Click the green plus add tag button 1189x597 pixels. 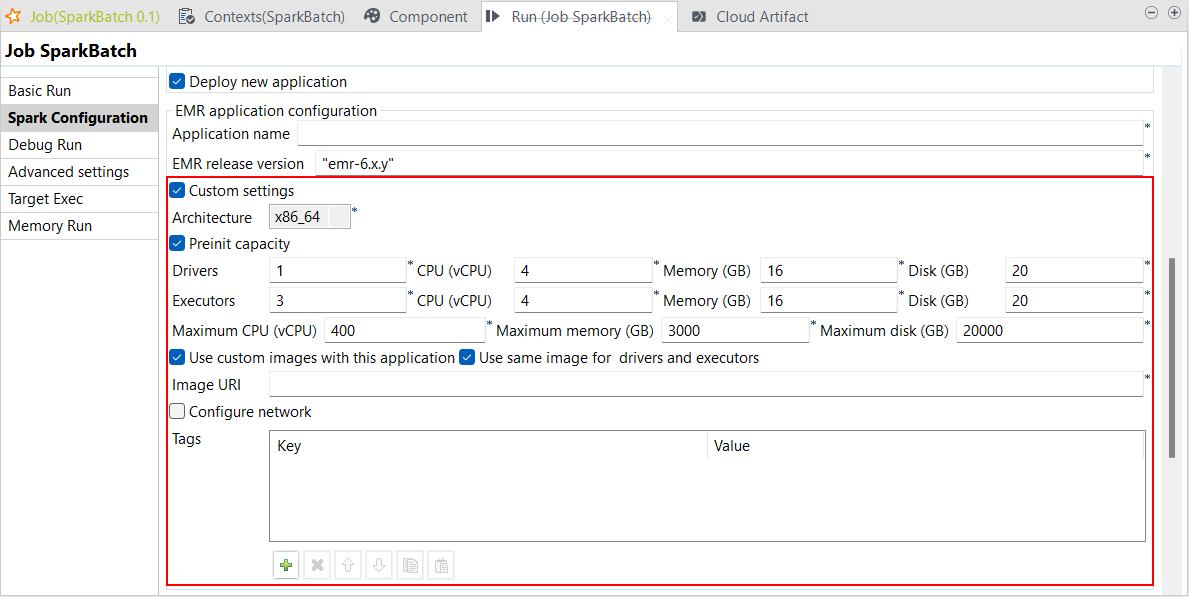286,566
